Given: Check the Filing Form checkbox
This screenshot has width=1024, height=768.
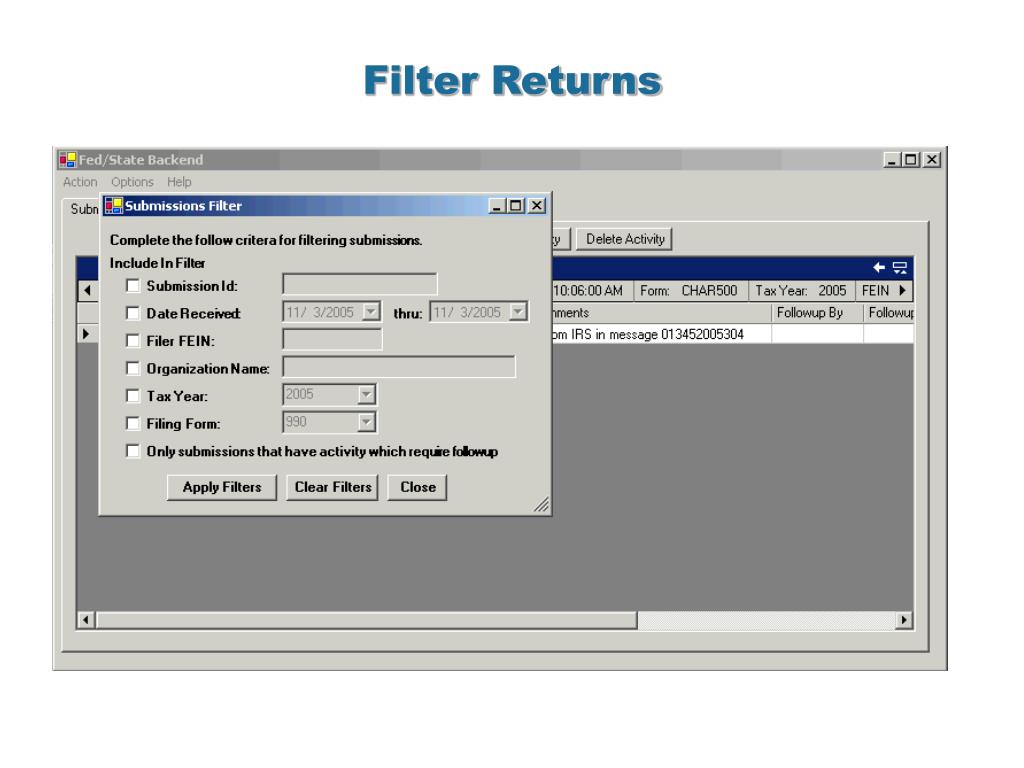Looking at the screenshot, I should (x=133, y=423).
